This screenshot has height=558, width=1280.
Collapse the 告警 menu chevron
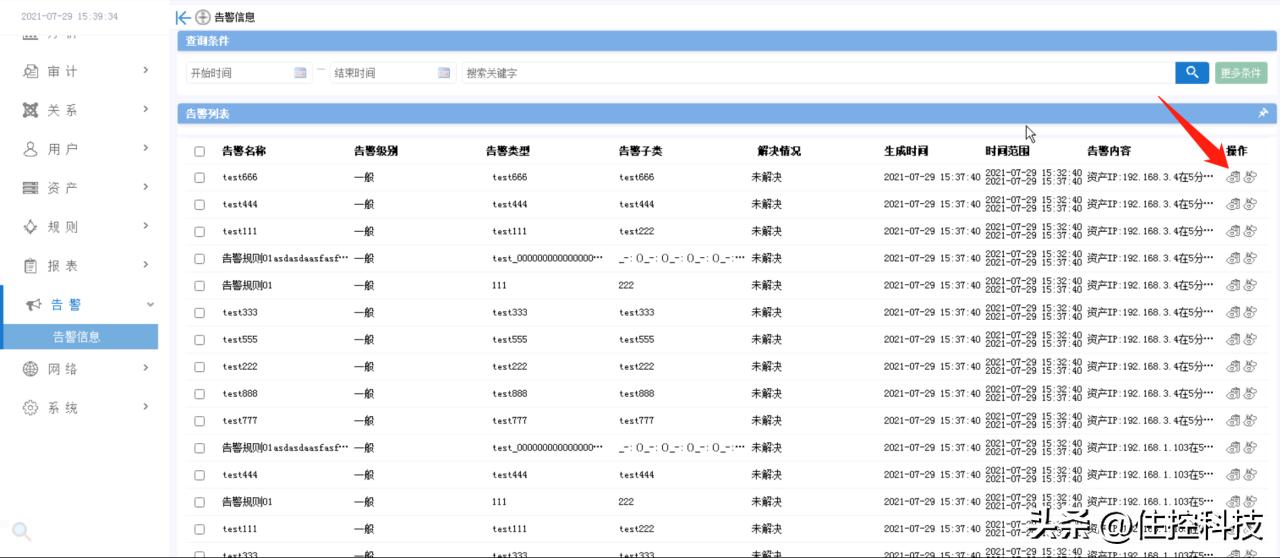pyautogui.click(x=150, y=304)
